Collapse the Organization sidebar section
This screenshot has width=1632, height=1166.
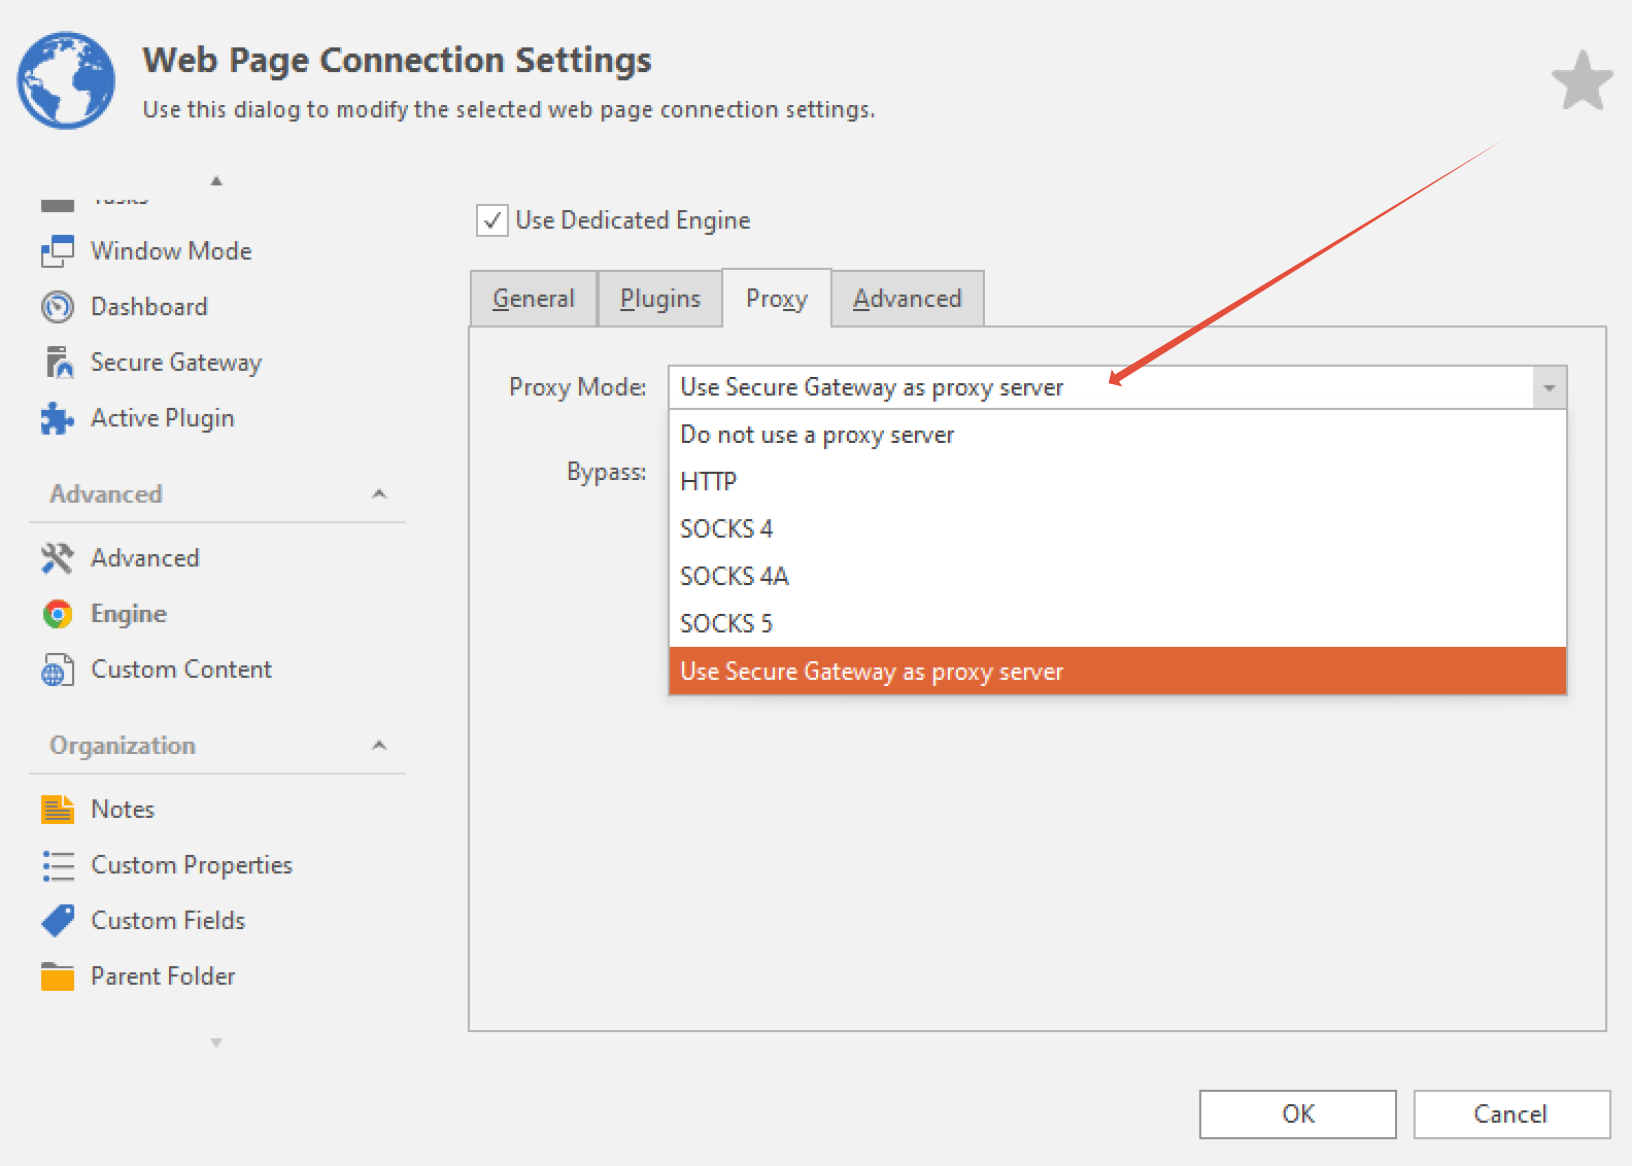(x=379, y=745)
